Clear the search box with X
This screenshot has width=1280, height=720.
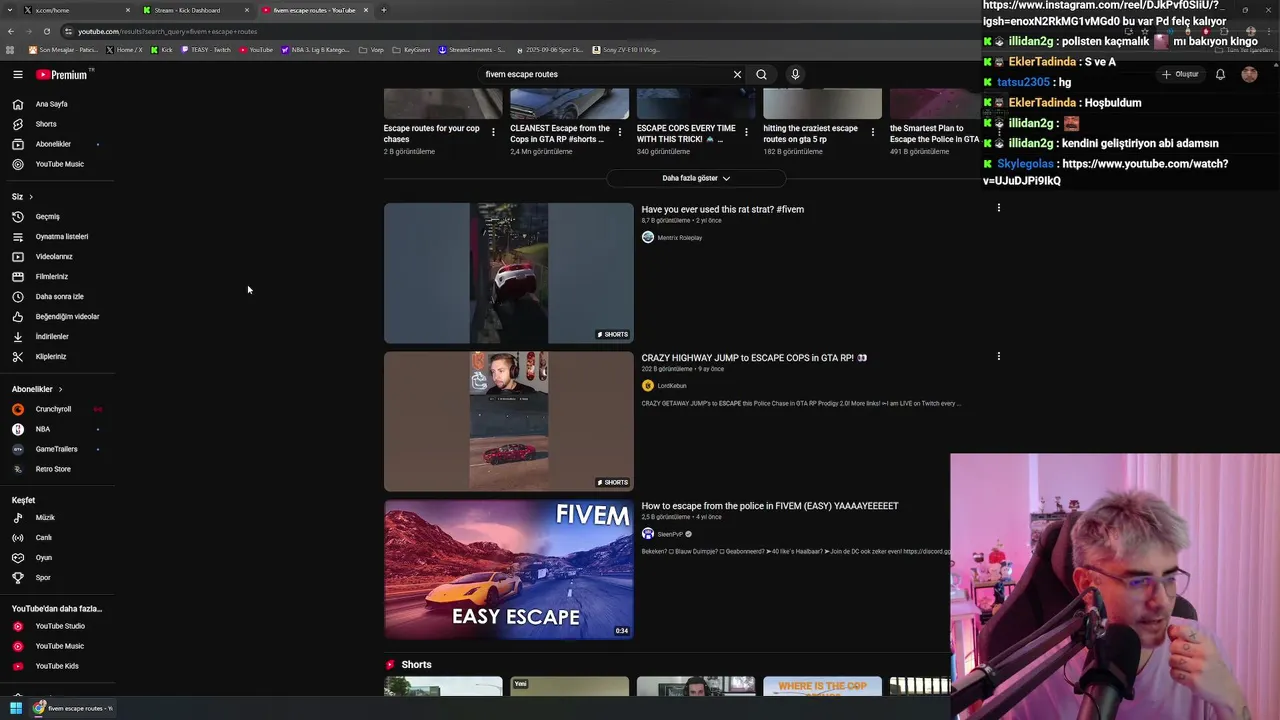pos(737,74)
